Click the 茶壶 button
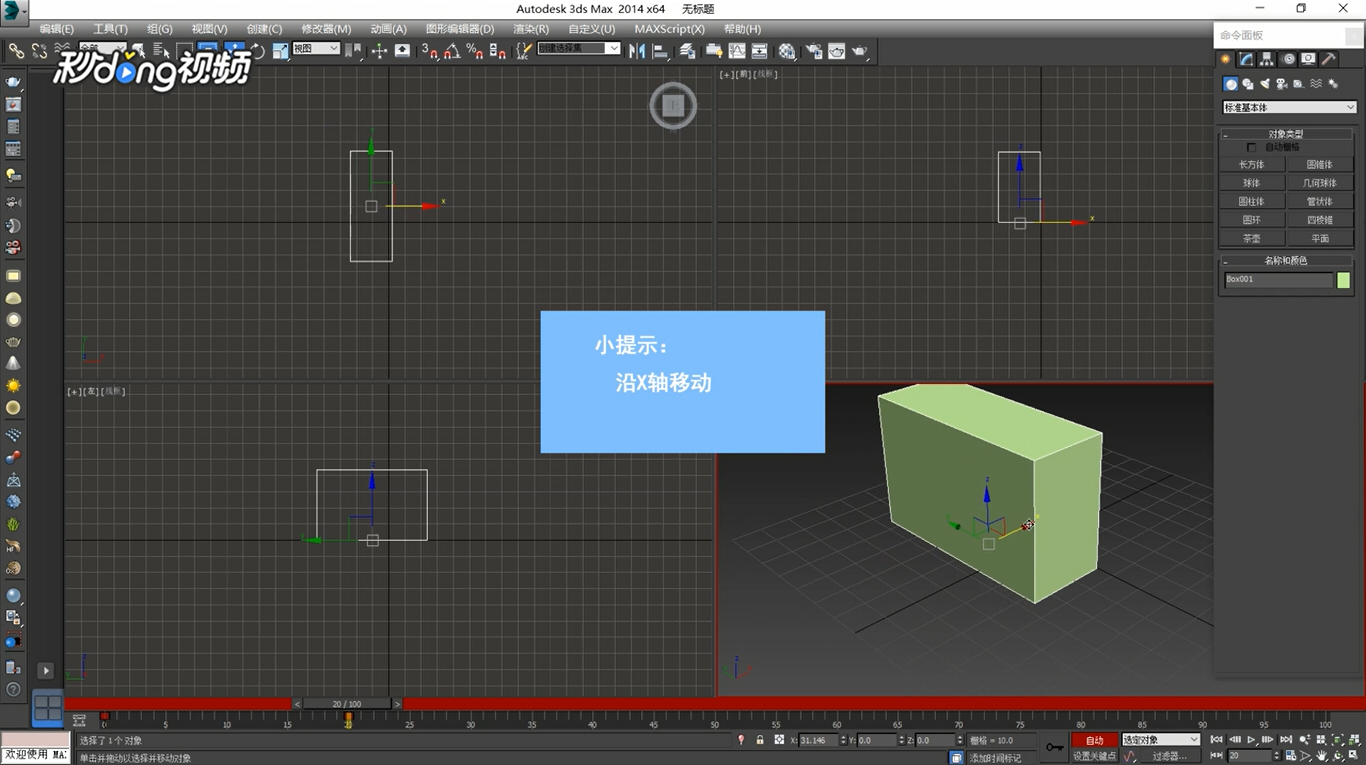Image resolution: width=1366 pixels, height=765 pixels. tap(1252, 239)
